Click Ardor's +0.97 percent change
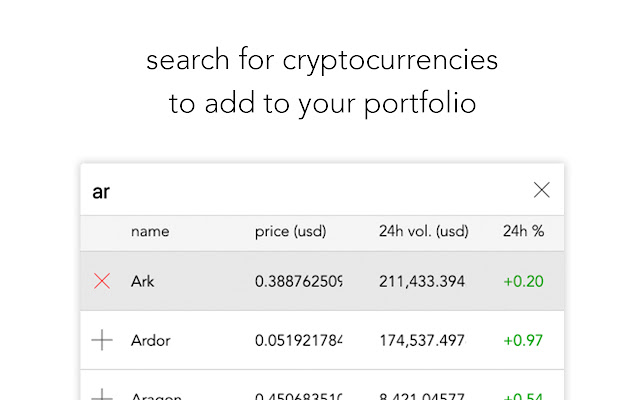Viewport: 640px width, 400px height. click(x=523, y=340)
